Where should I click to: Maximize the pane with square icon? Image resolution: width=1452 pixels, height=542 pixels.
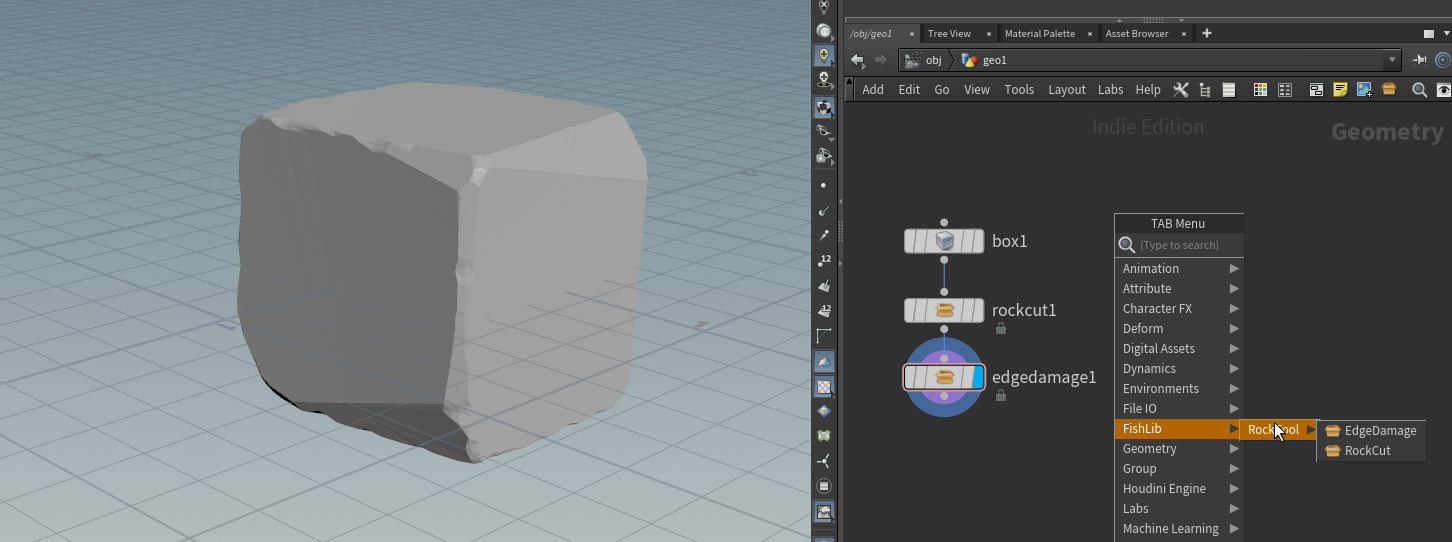[x=1428, y=33]
